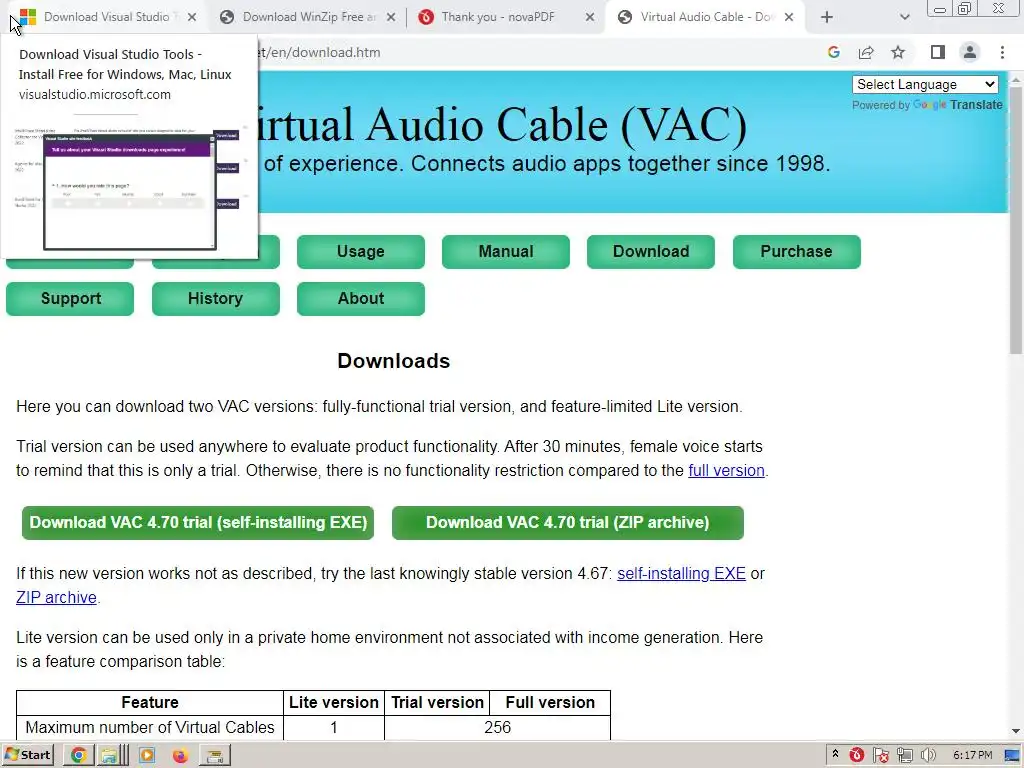Launch Firefox from the taskbar
The height and width of the screenshot is (768, 1024).
(180, 756)
